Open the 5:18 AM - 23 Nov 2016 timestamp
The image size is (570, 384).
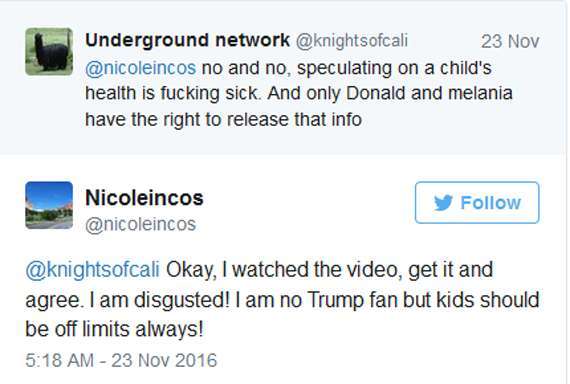tap(121, 360)
